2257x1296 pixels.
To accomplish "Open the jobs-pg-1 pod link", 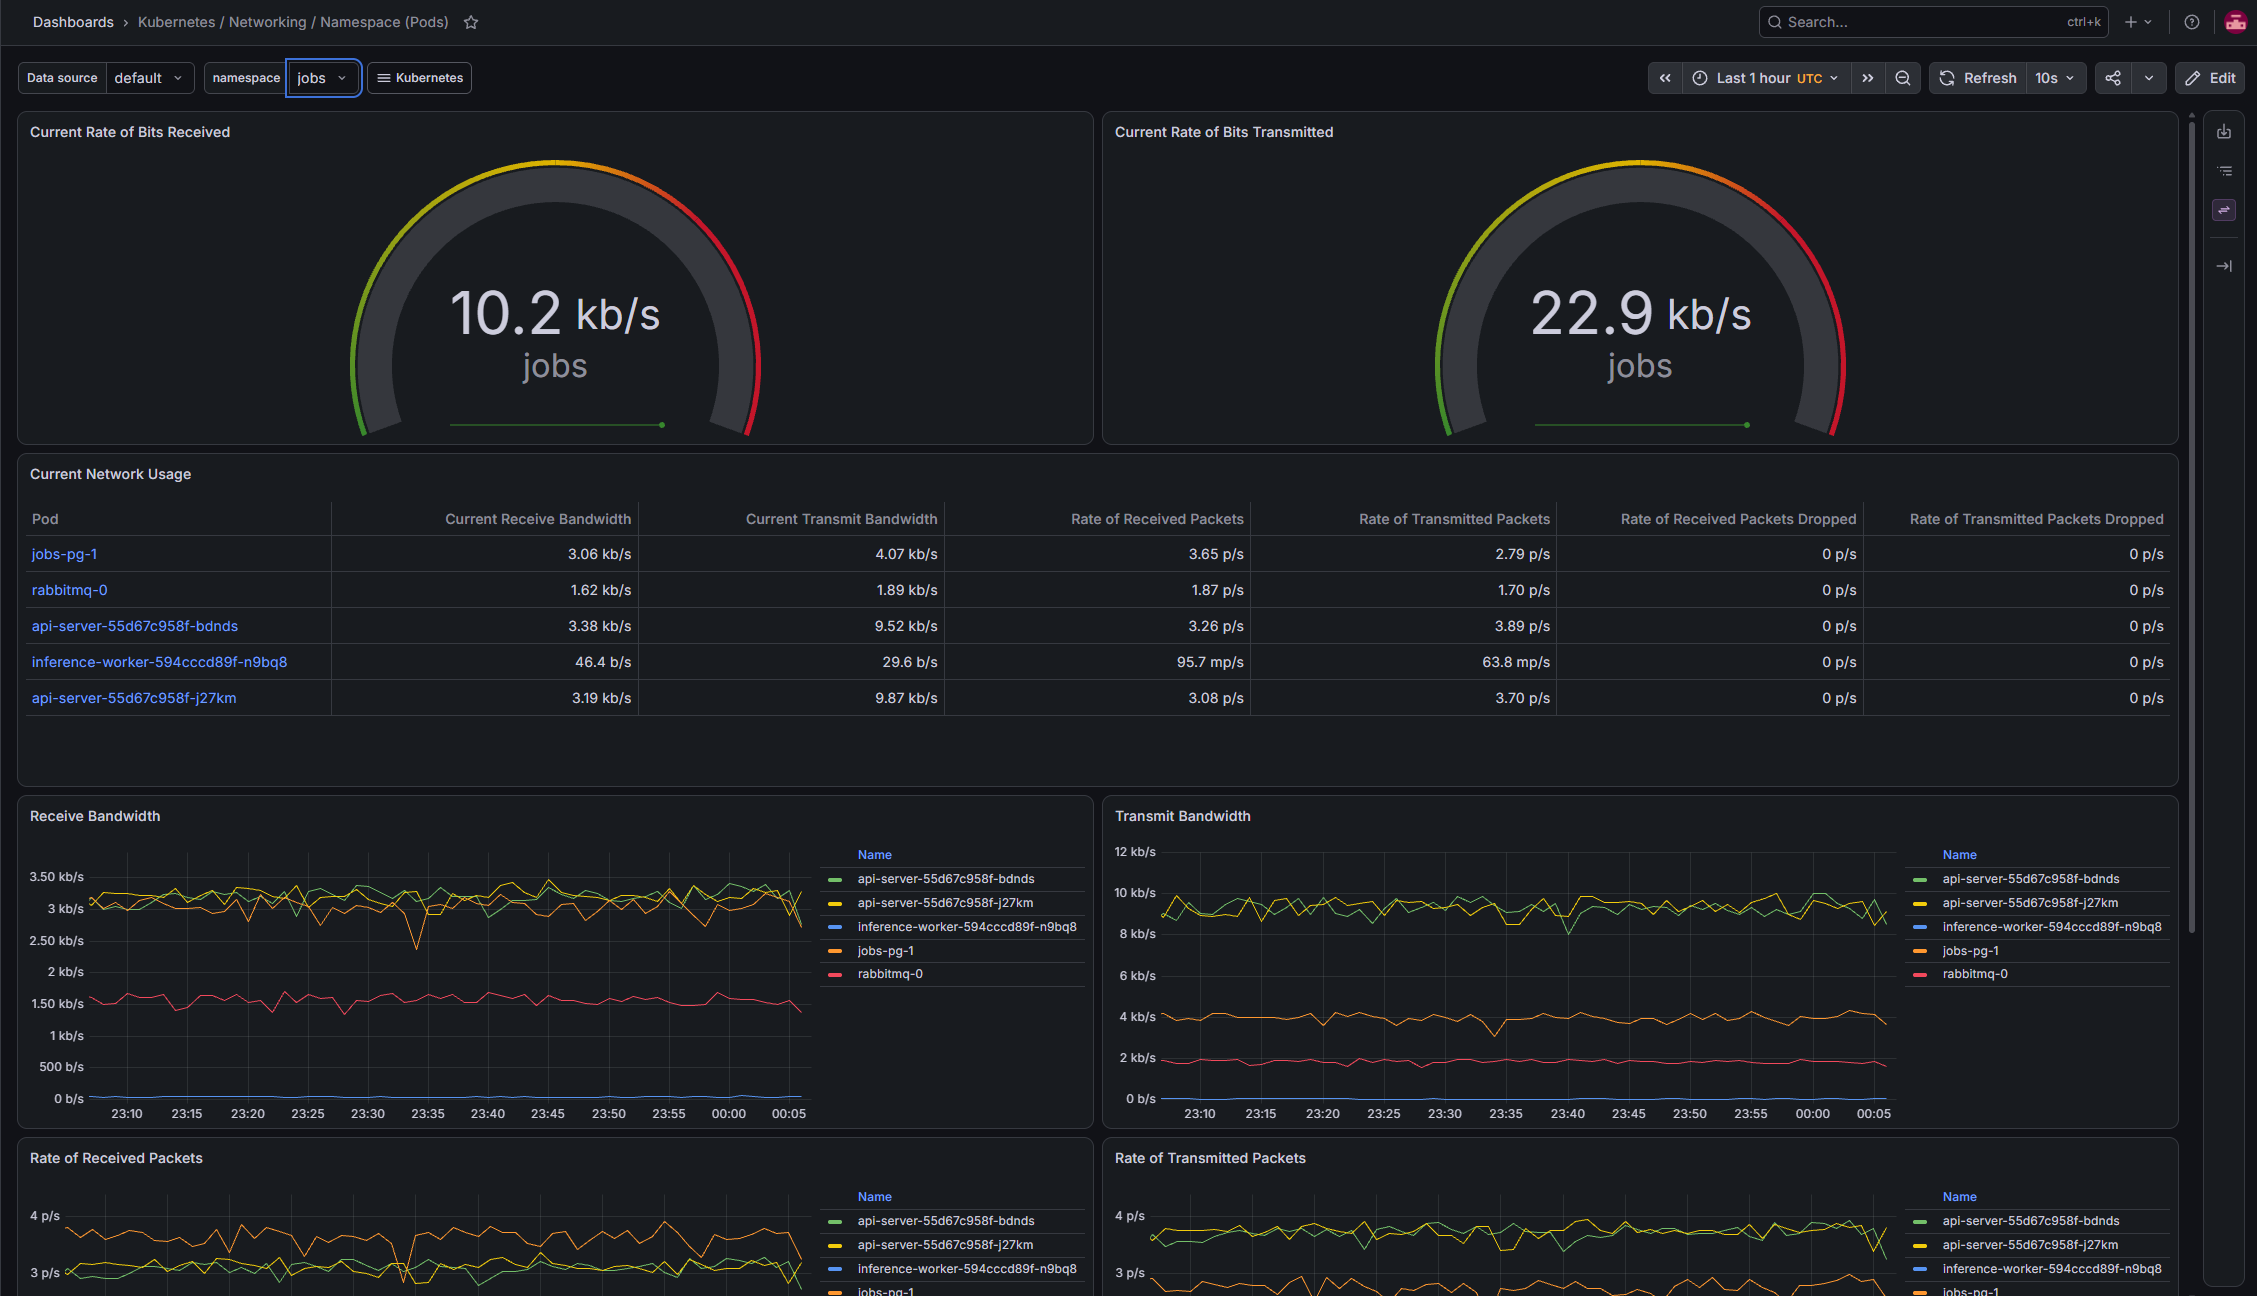I will coord(64,554).
